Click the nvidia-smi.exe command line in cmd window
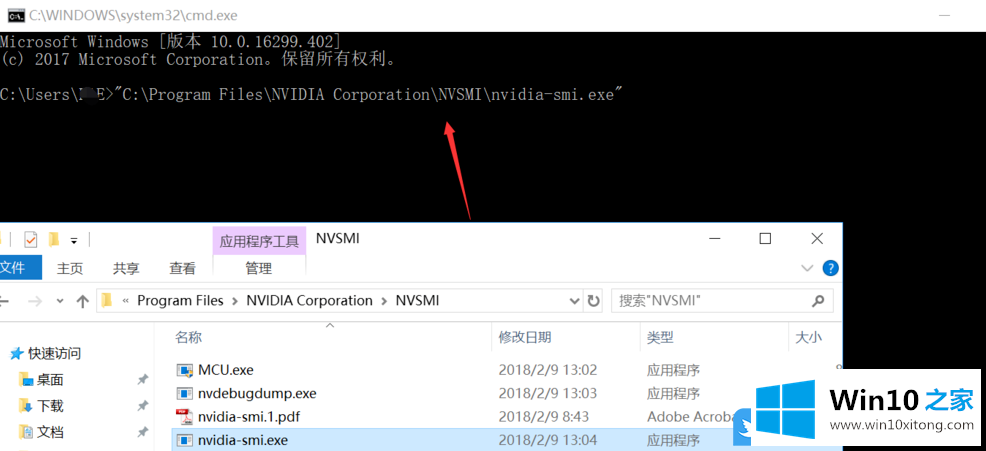The width and height of the screenshot is (986, 451). click(x=368, y=95)
